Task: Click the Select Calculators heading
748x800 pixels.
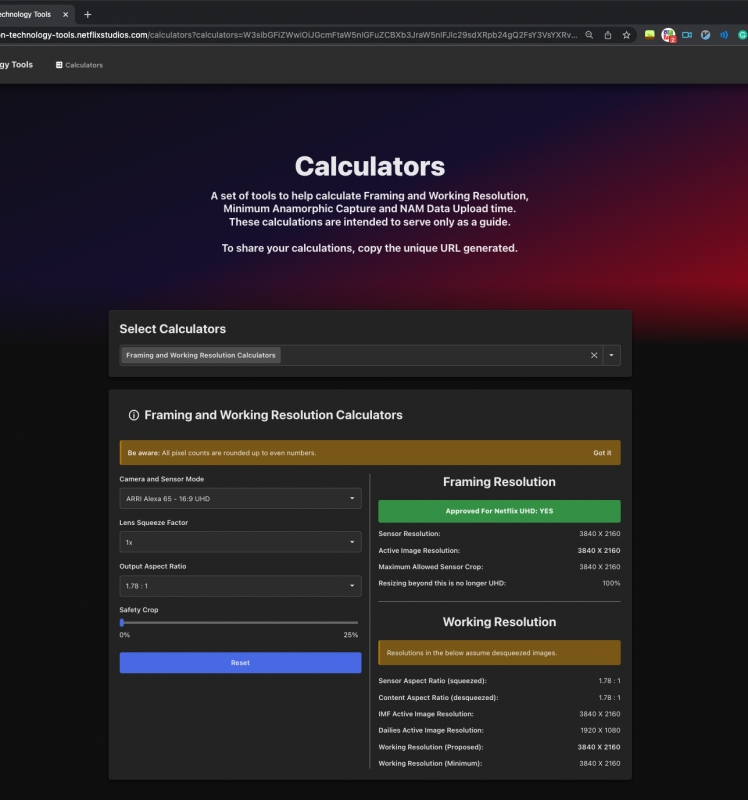Action: point(172,329)
